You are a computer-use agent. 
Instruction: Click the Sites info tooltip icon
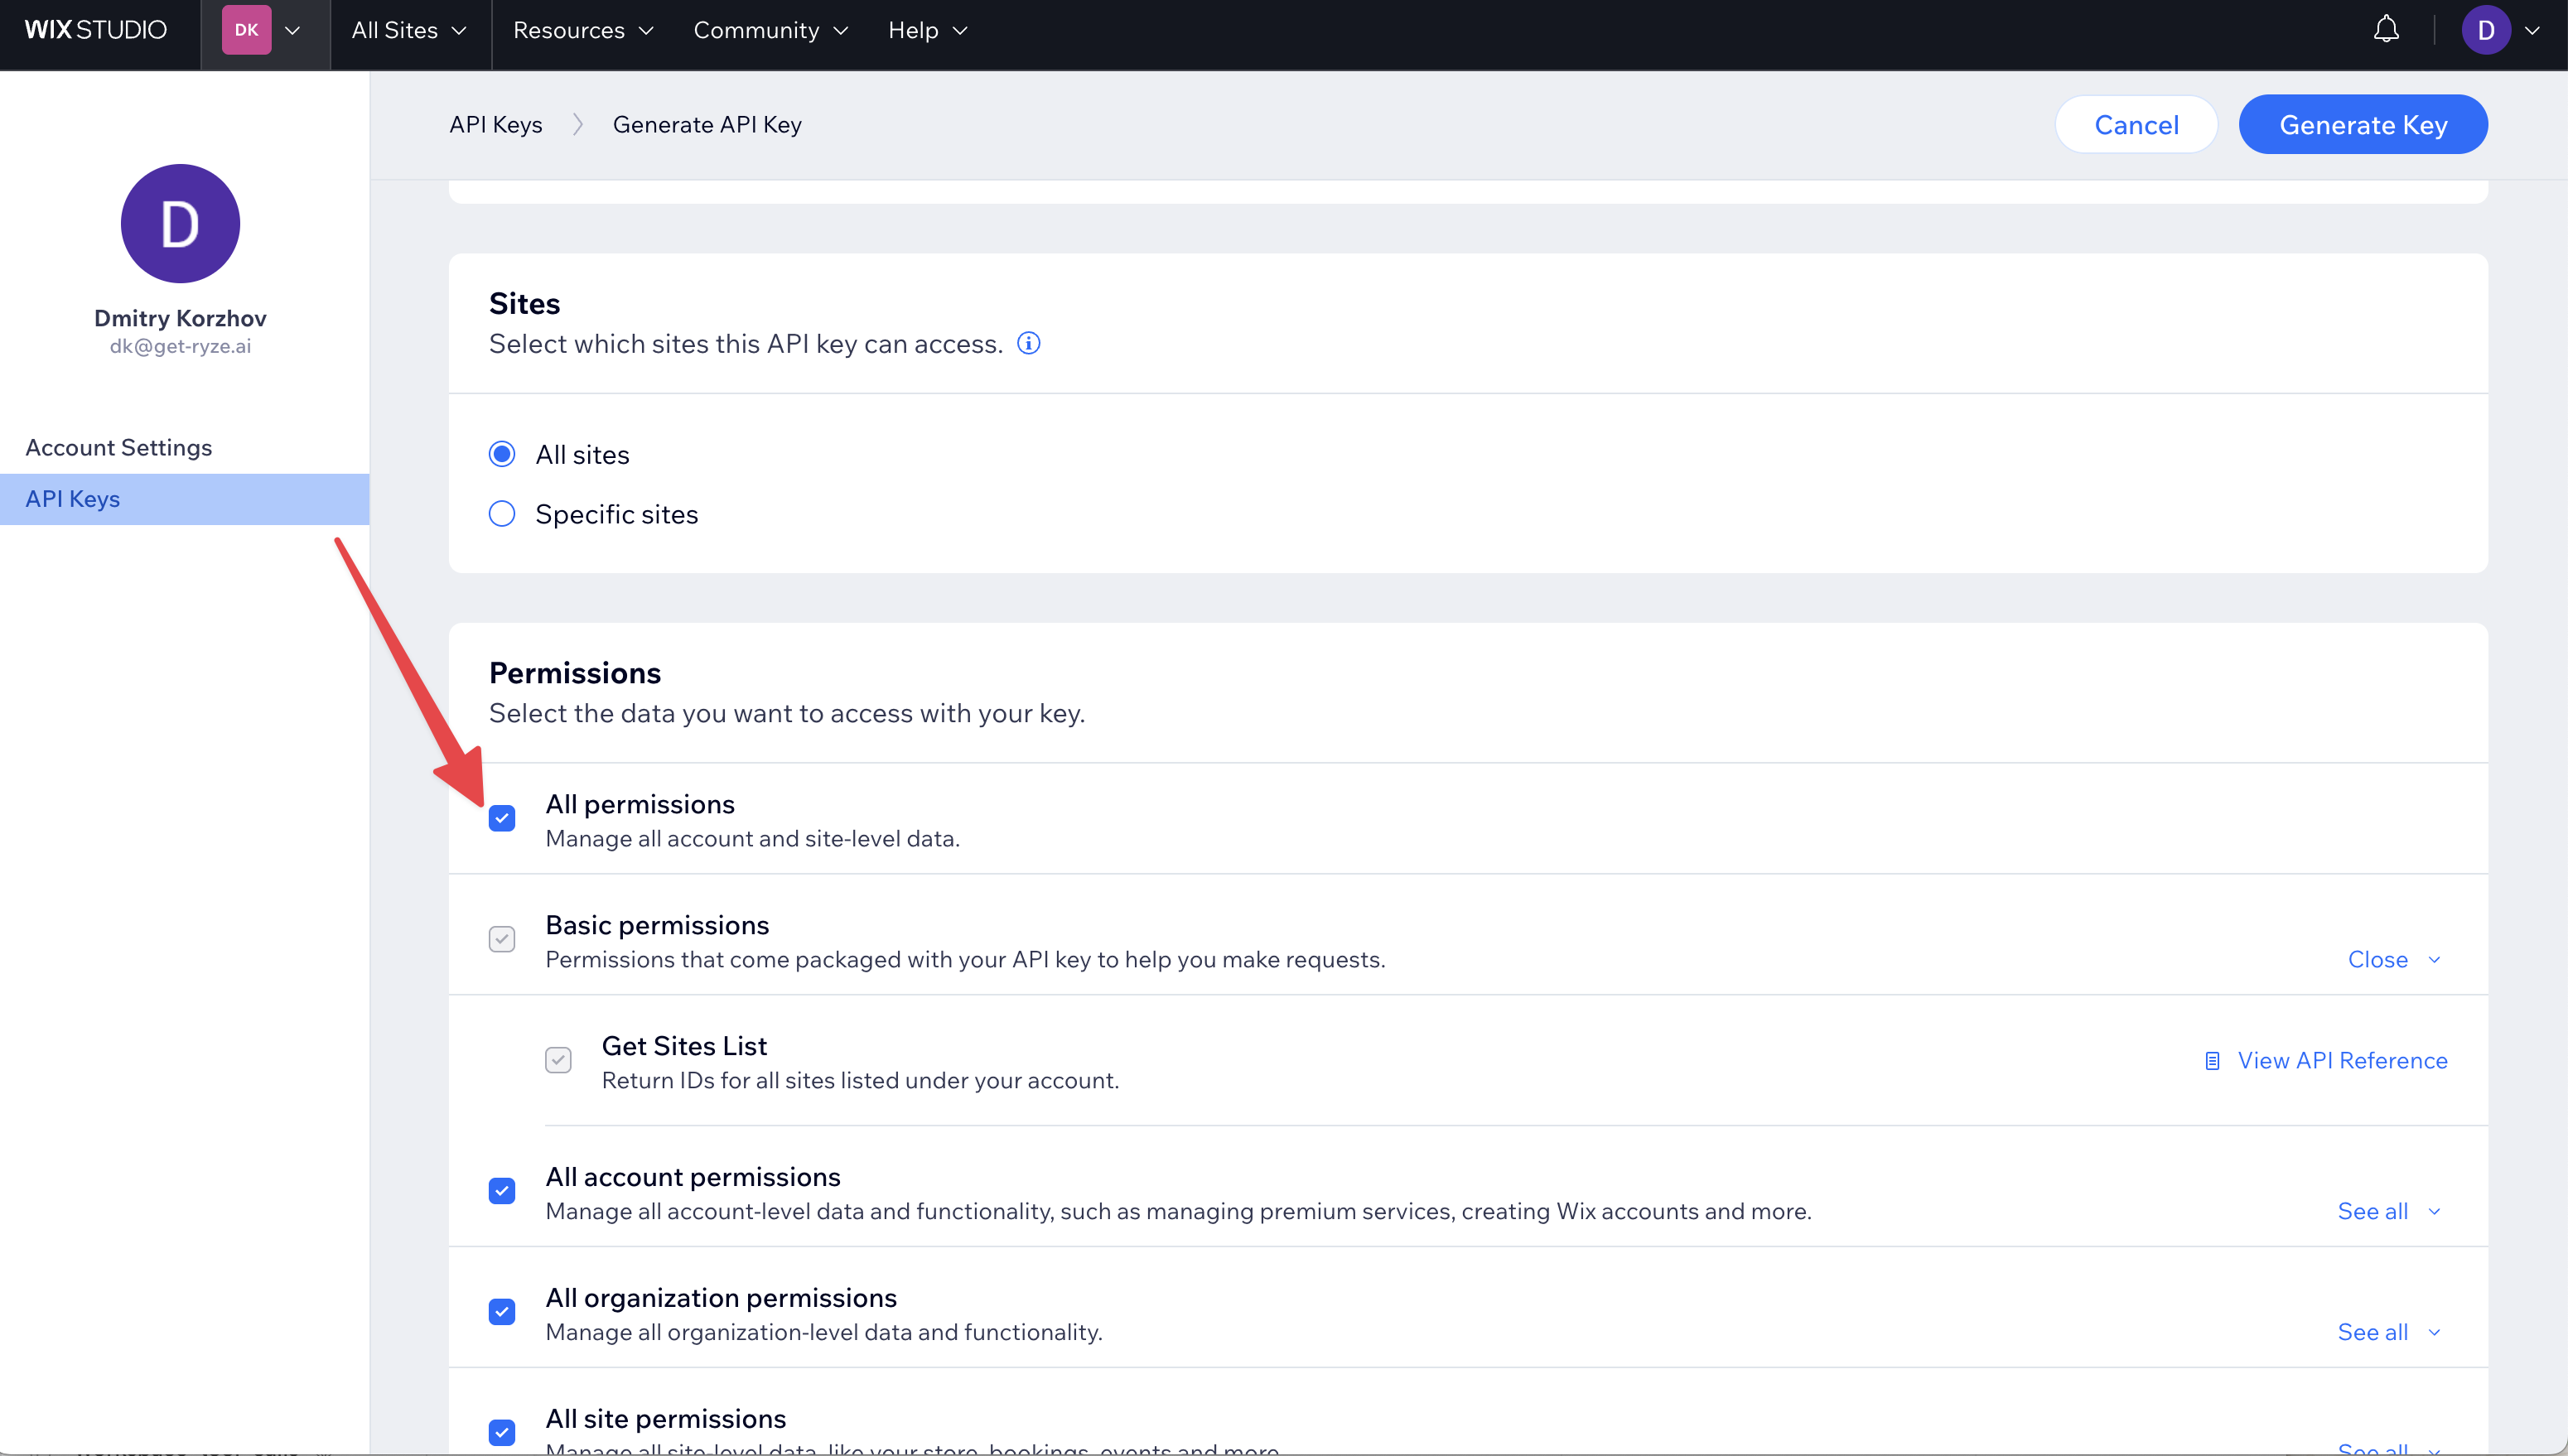coord(1028,343)
